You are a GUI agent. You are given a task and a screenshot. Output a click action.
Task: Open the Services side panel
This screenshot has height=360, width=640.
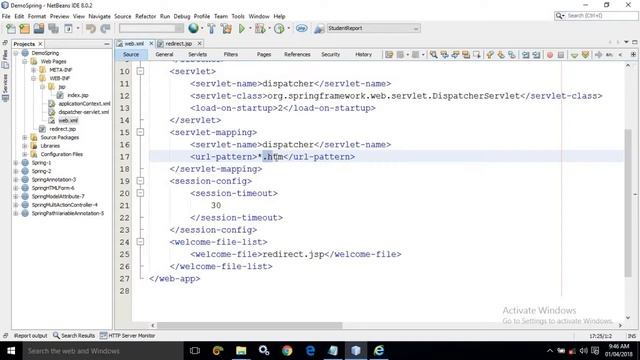point(5,87)
